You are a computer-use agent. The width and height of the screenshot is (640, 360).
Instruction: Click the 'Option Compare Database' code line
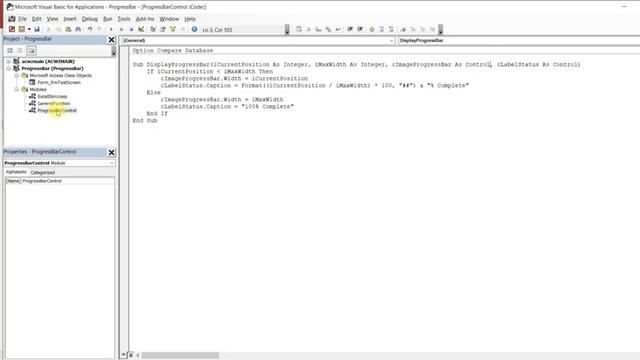[x=173, y=51]
